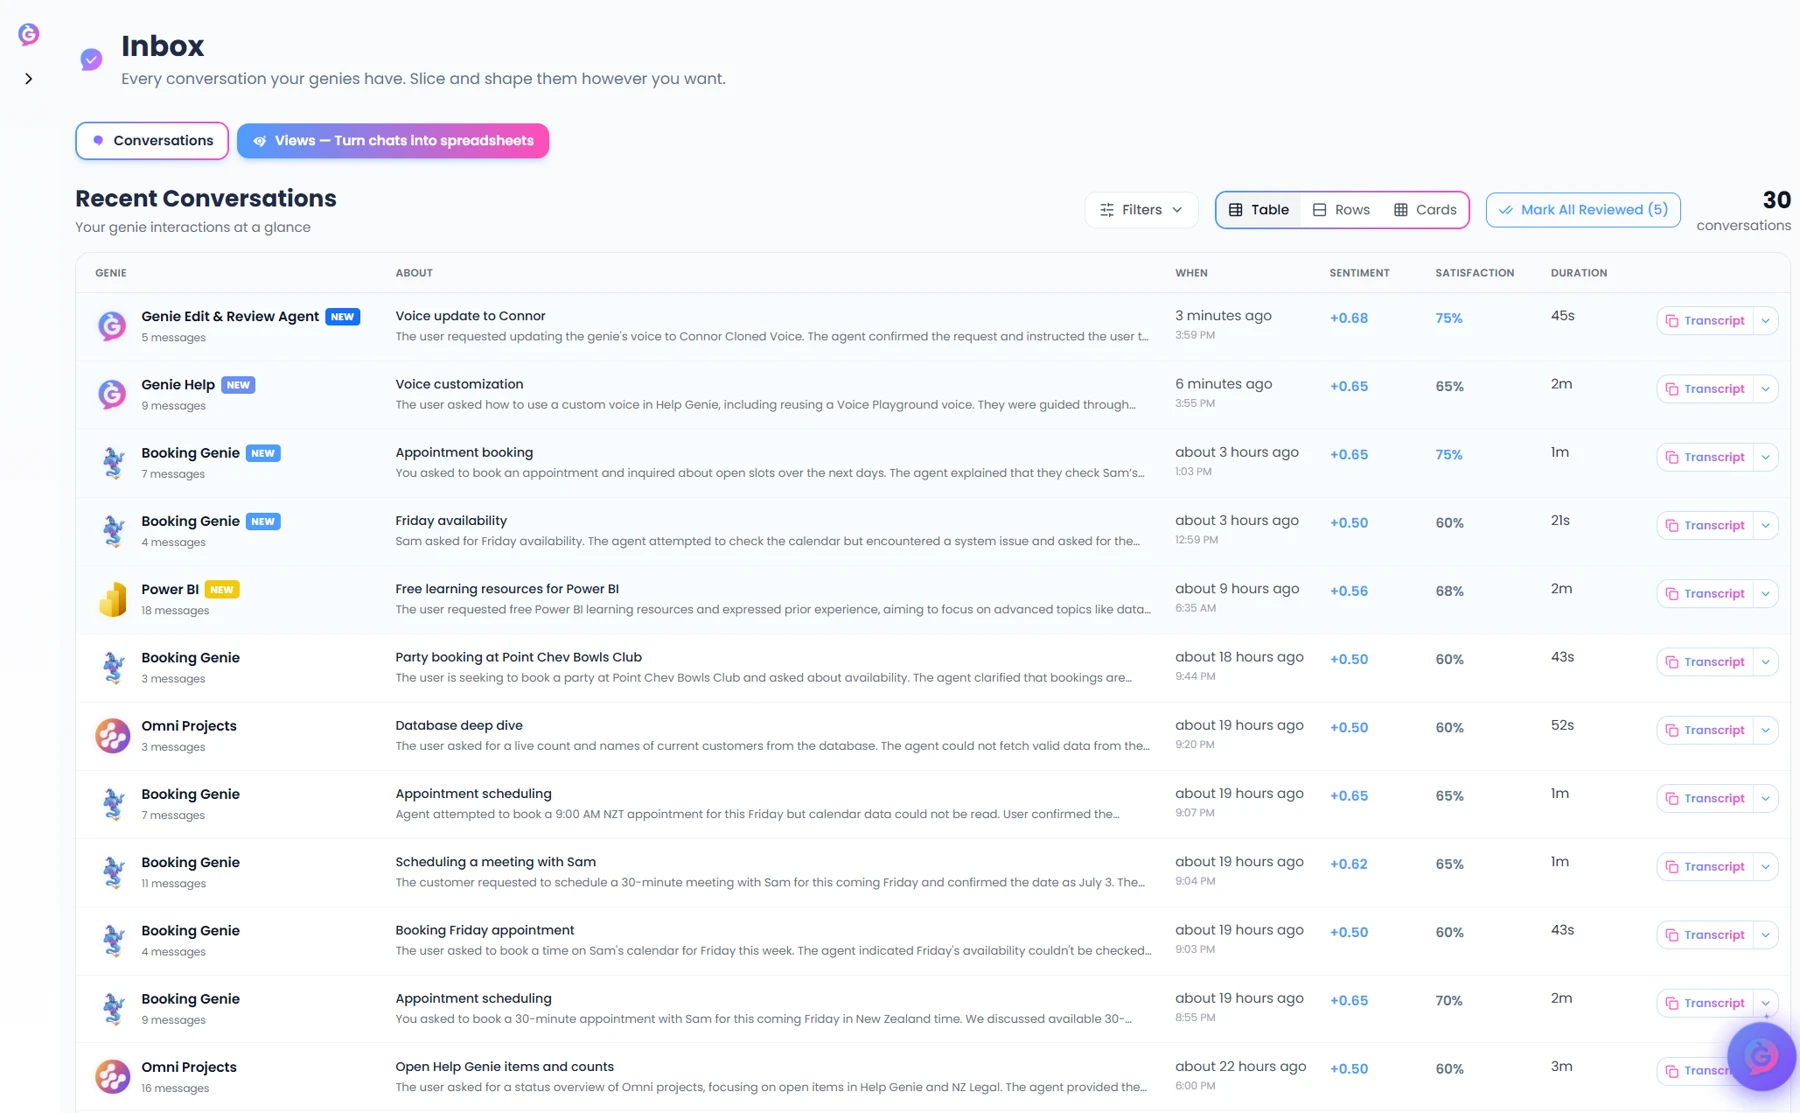Expand transcript options for Booking Friday appointment
Image resolution: width=1800 pixels, height=1113 pixels.
(x=1766, y=935)
